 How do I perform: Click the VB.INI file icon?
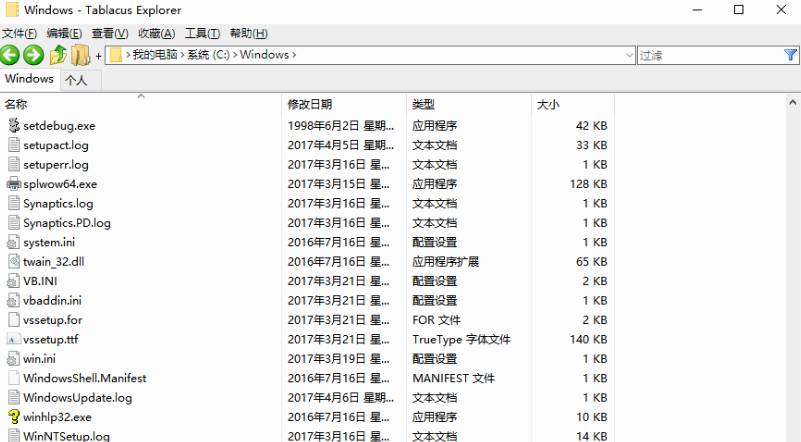pyautogui.click(x=14, y=281)
